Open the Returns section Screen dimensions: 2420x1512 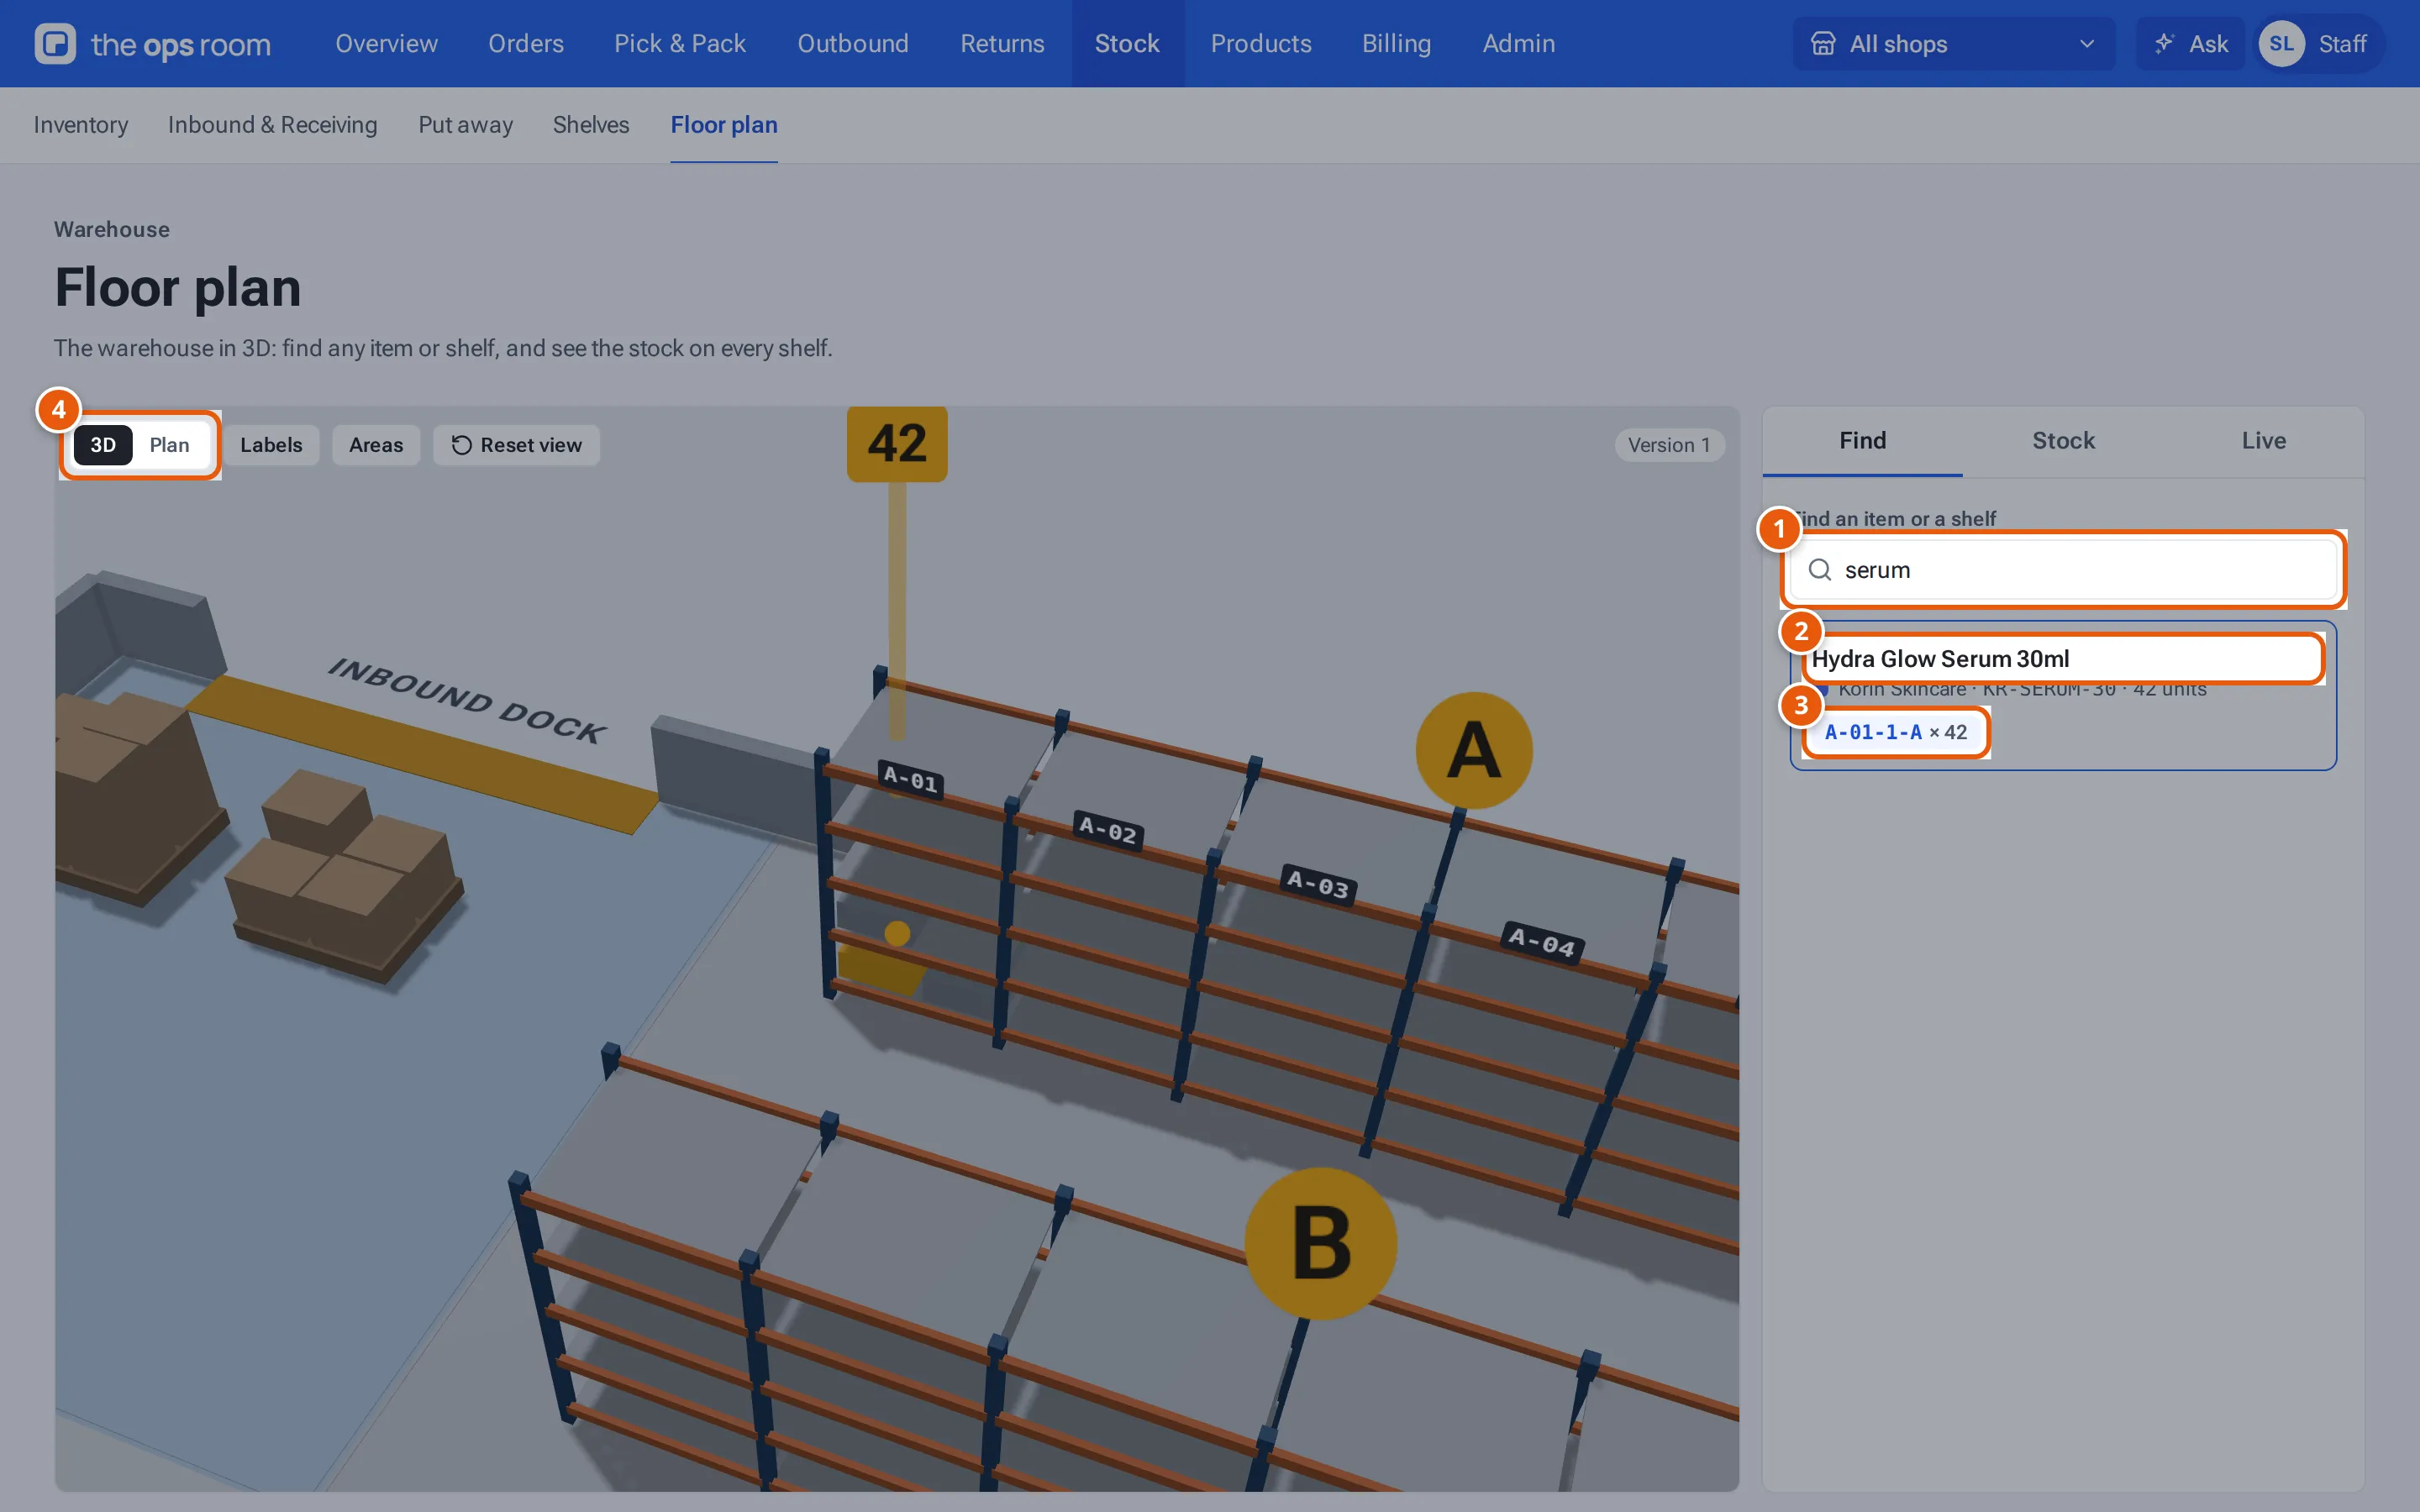1002,44
